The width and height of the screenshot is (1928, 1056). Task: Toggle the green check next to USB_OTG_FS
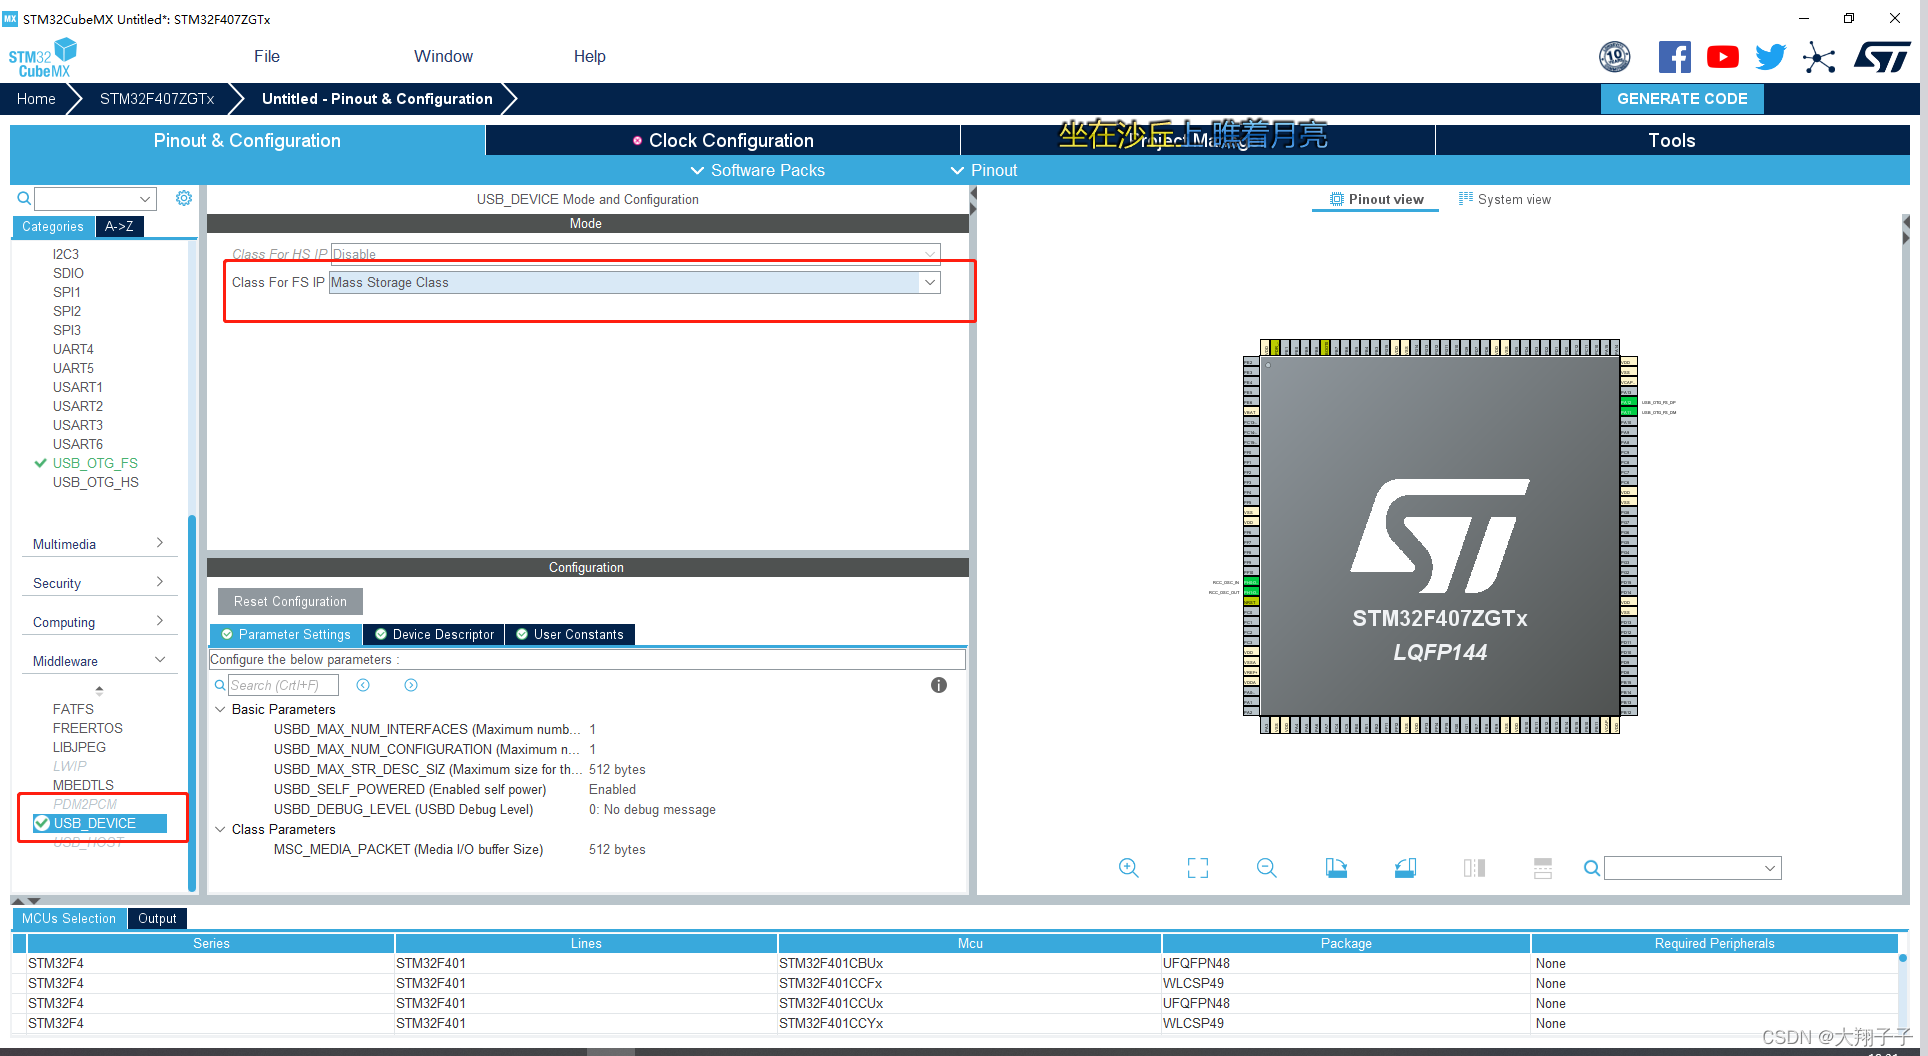[40, 463]
